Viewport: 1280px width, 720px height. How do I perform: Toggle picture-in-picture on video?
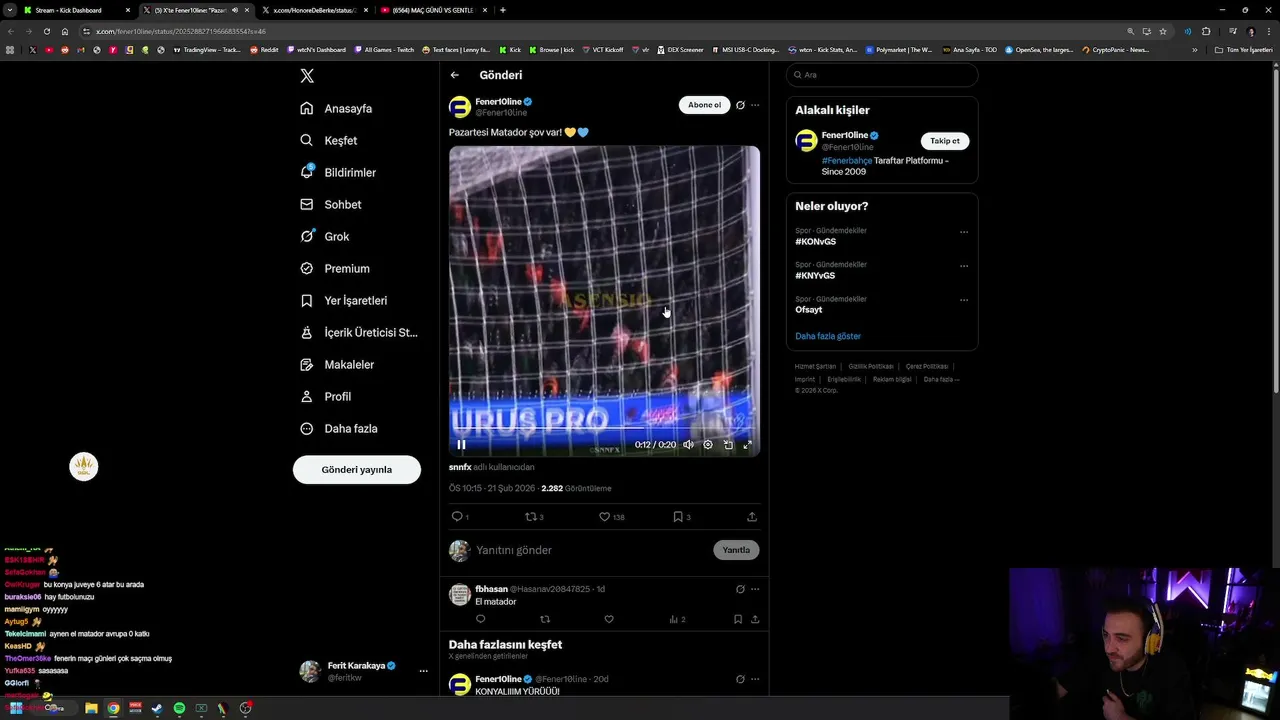728,445
